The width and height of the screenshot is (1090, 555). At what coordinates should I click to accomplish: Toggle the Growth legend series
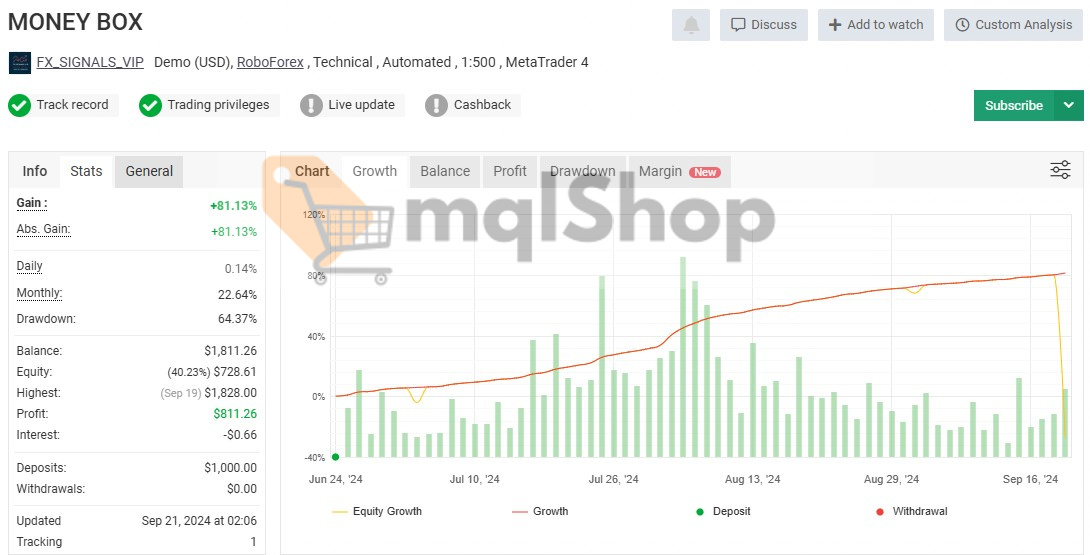coord(540,511)
